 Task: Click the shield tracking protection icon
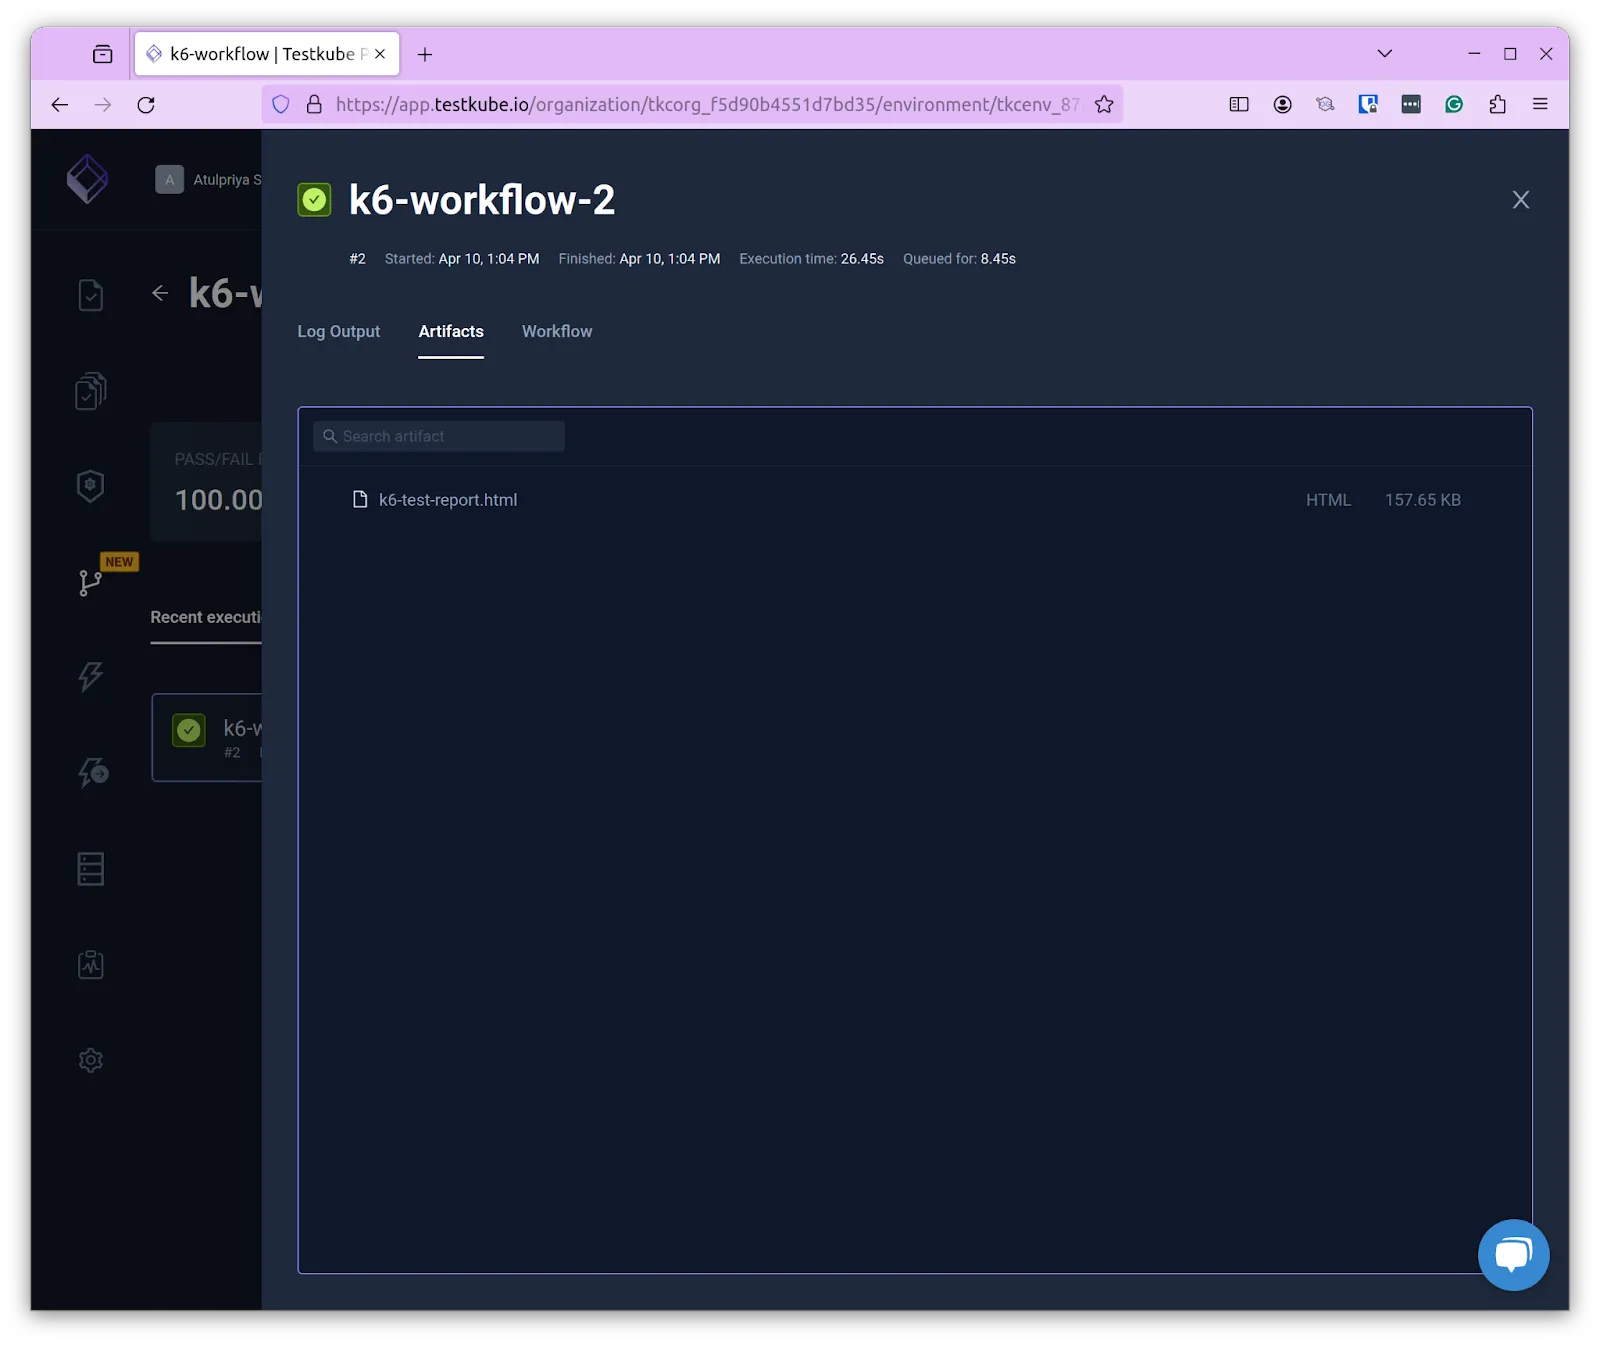click(x=281, y=104)
